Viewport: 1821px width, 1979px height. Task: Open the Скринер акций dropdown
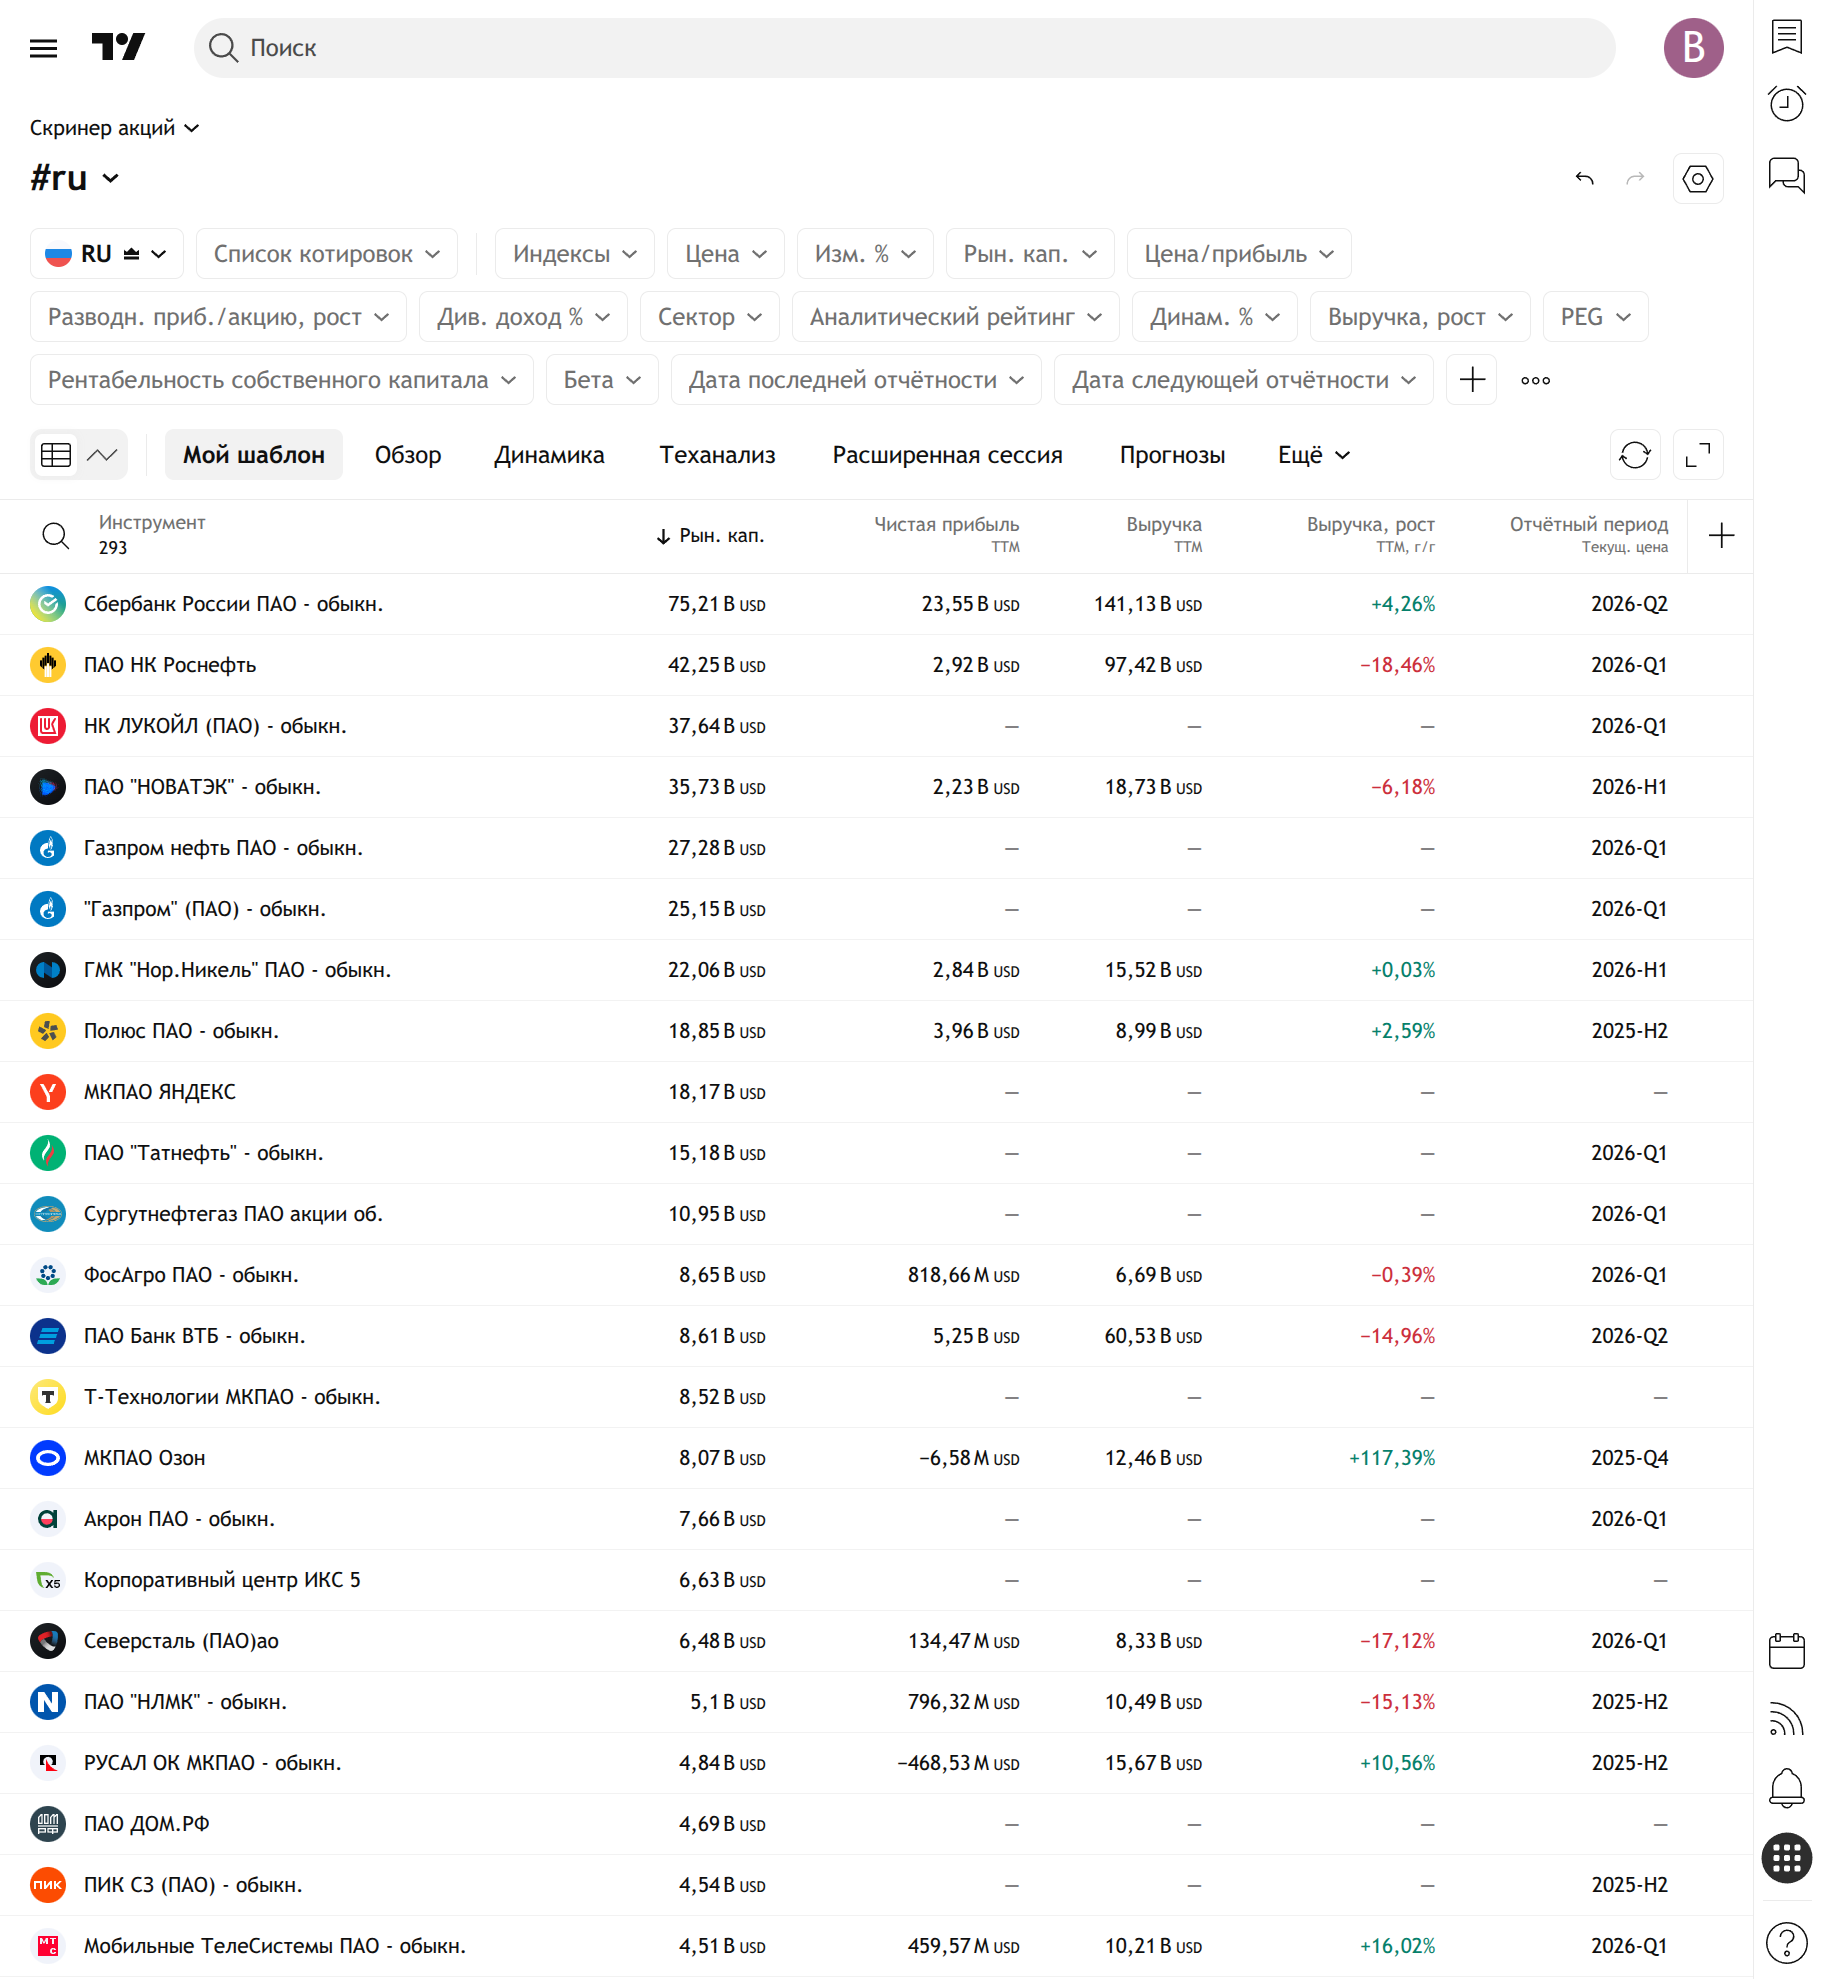pos(115,128)
